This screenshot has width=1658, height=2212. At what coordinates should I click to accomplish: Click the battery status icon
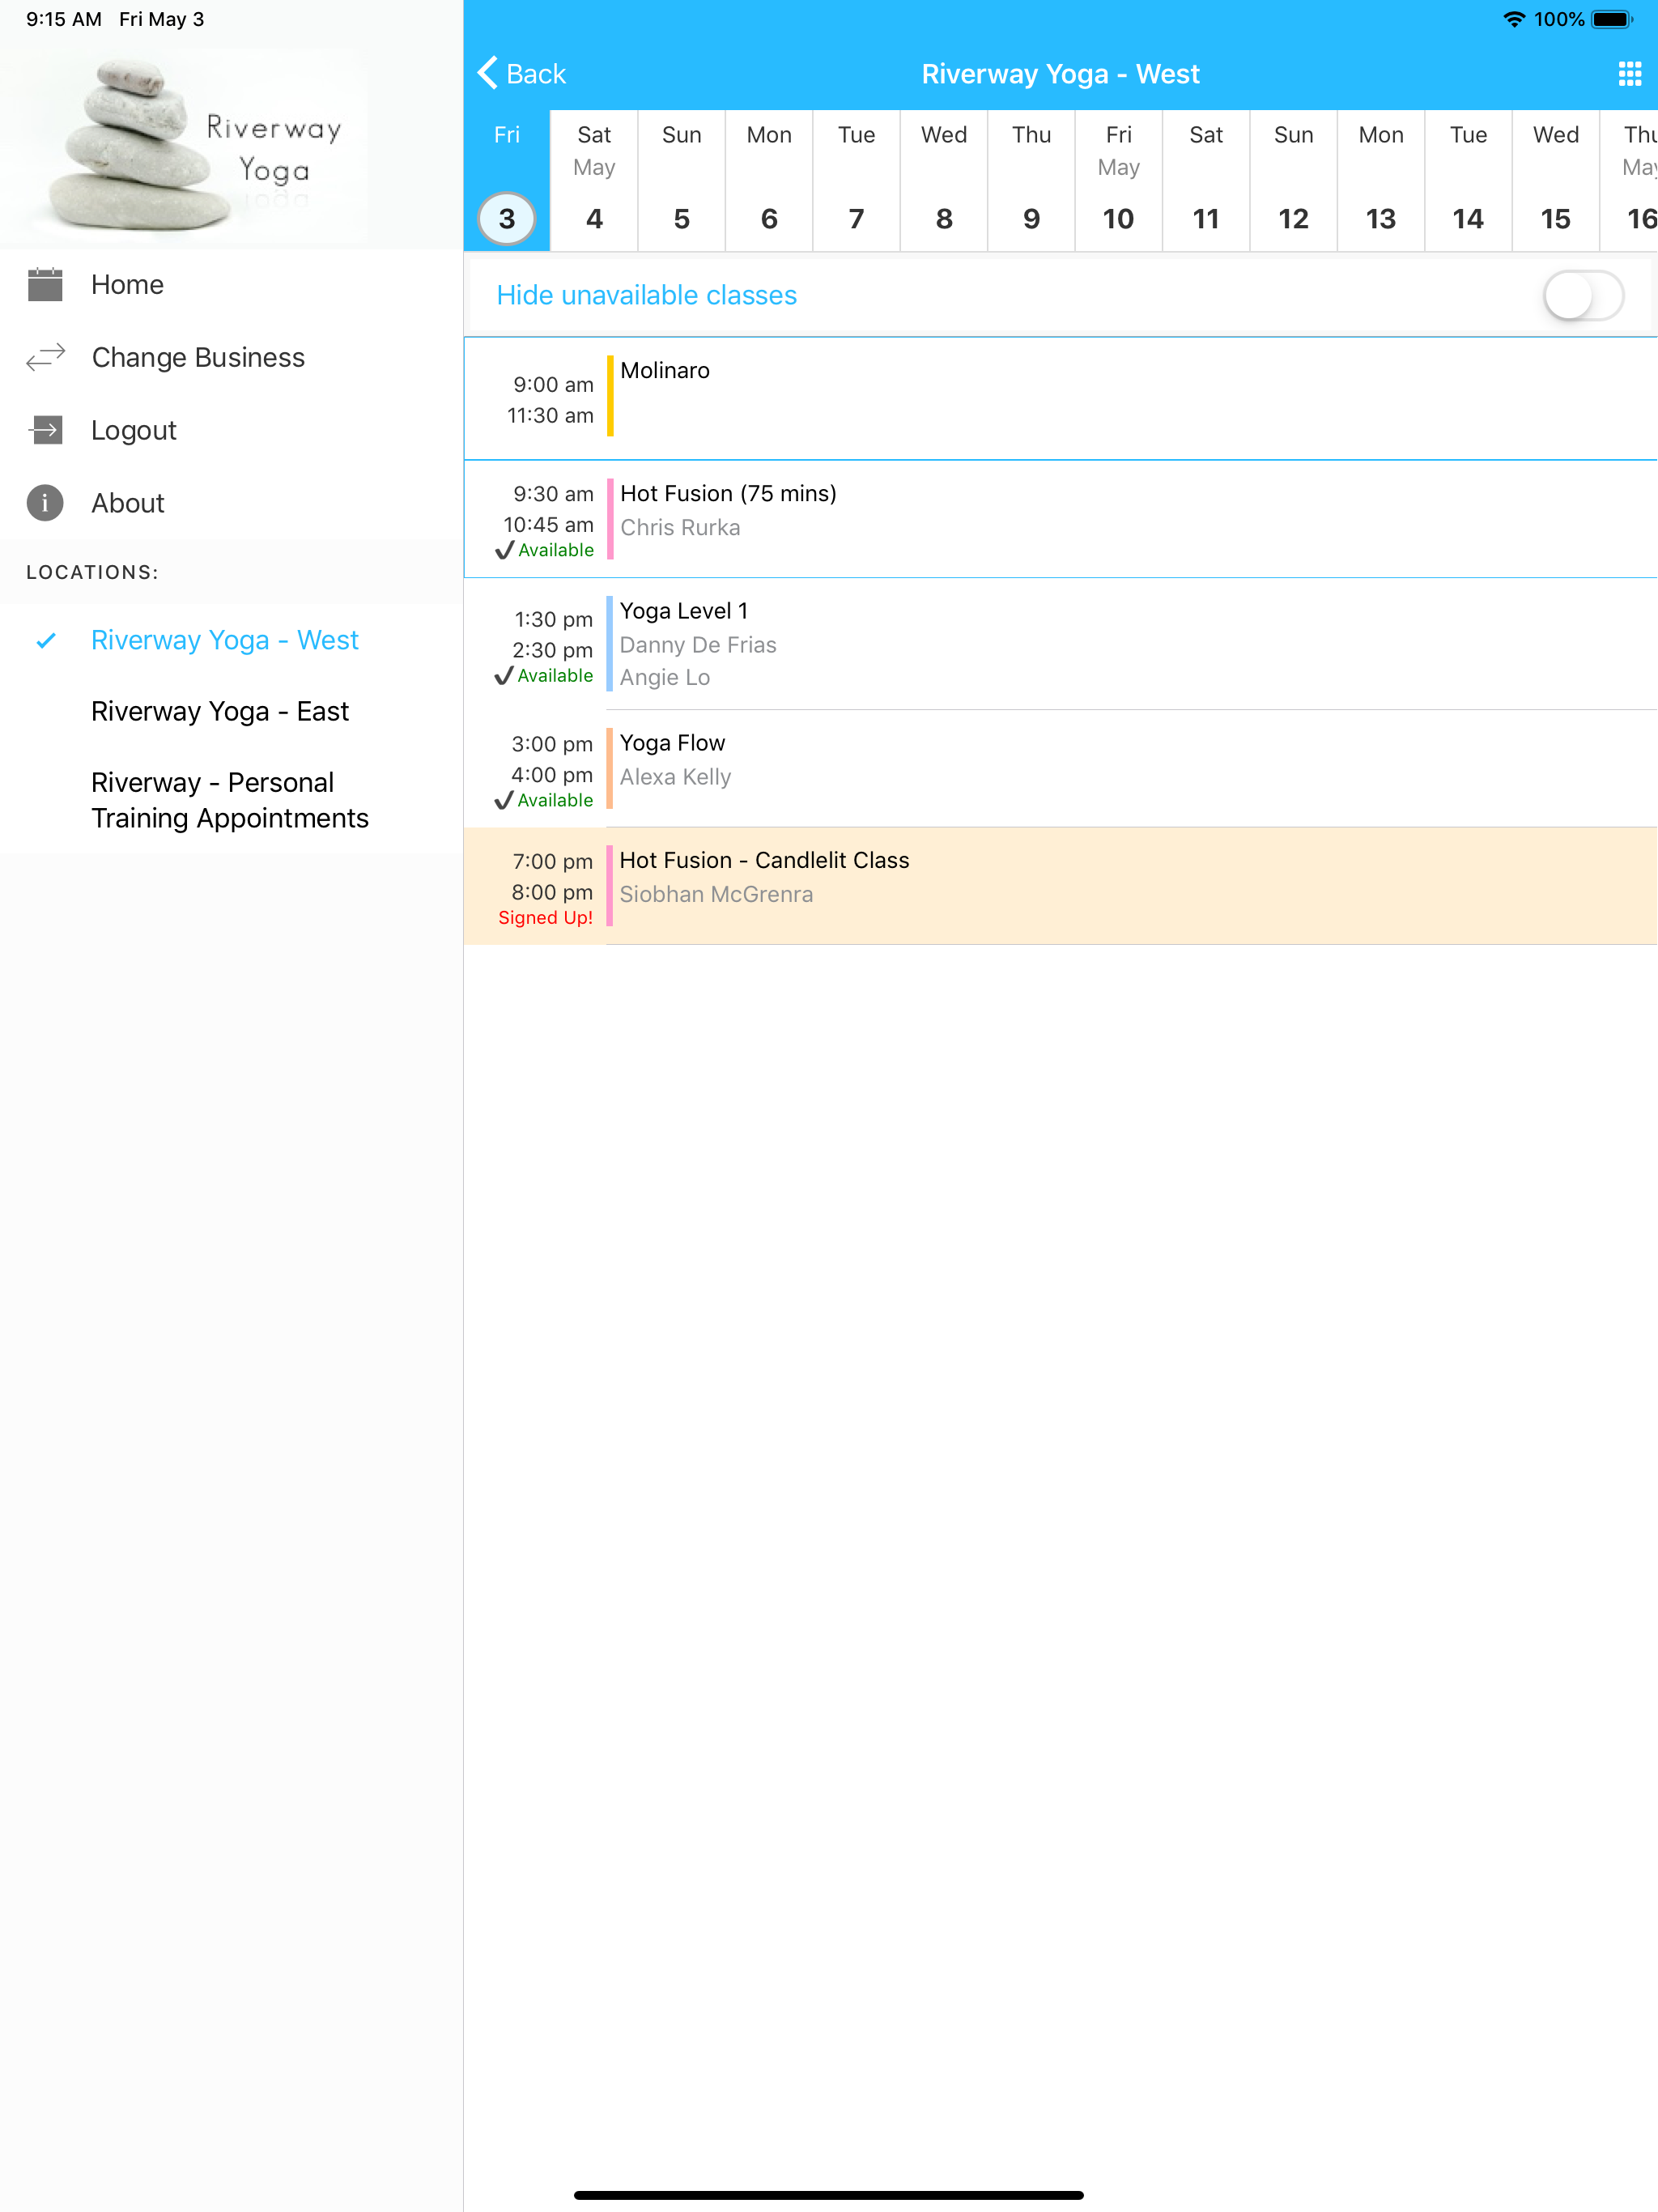[x=1612, y=19]
